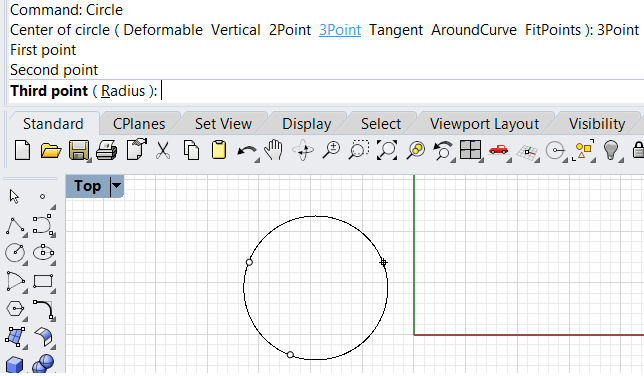Select the arrow pointer tool in sidebar
Image resolution: width=644 pixels, height=376 pixels.
tap(14, 196)
